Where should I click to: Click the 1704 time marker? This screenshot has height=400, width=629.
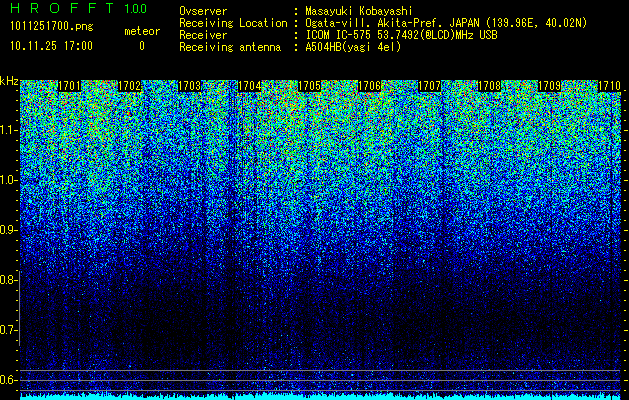click(250, 86)
